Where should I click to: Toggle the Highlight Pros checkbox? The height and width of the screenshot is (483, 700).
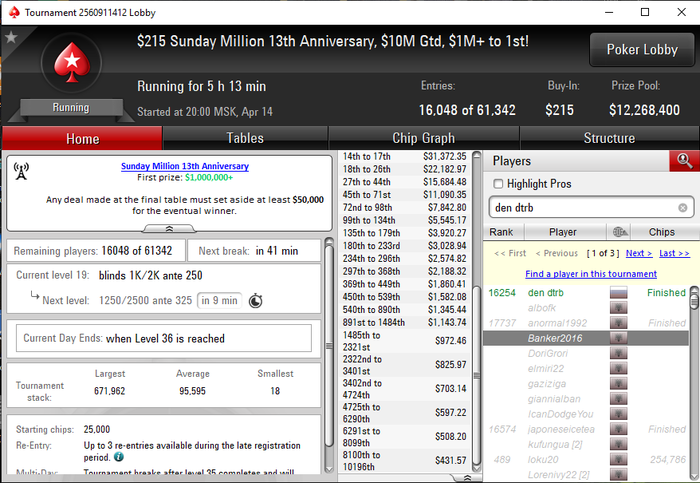498,184
